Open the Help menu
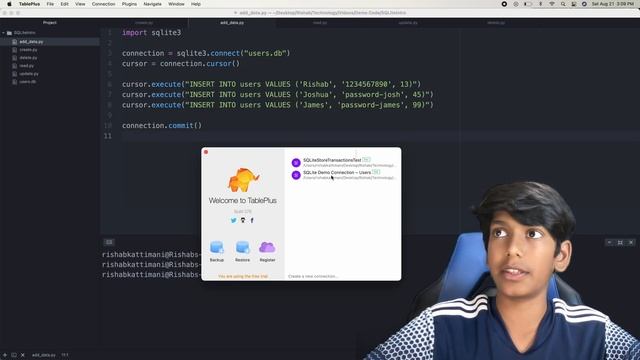This screenshot has width=640, height=360. click(x=196, y=4)
